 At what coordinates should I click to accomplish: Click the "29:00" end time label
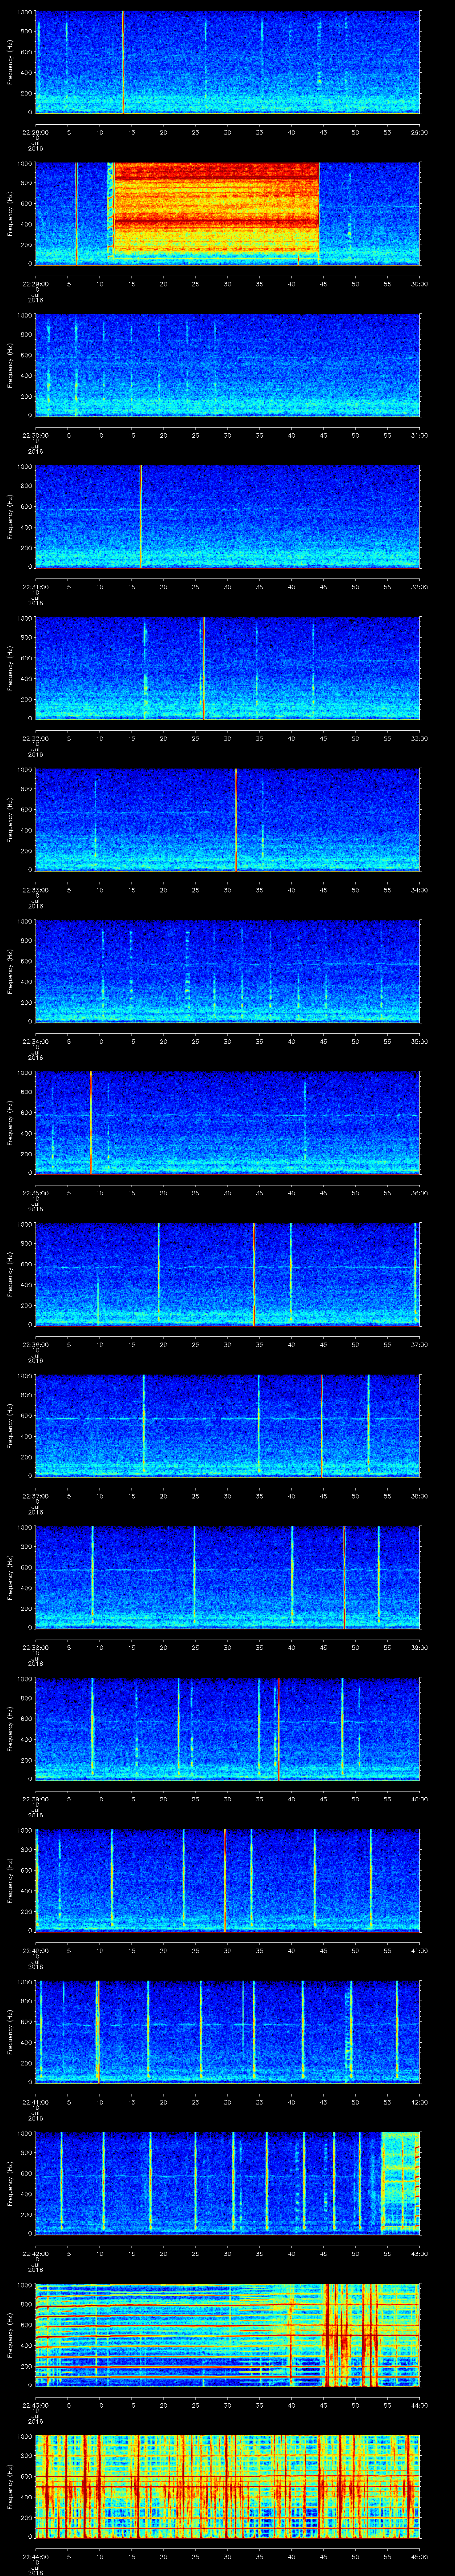tap(419, 131)
